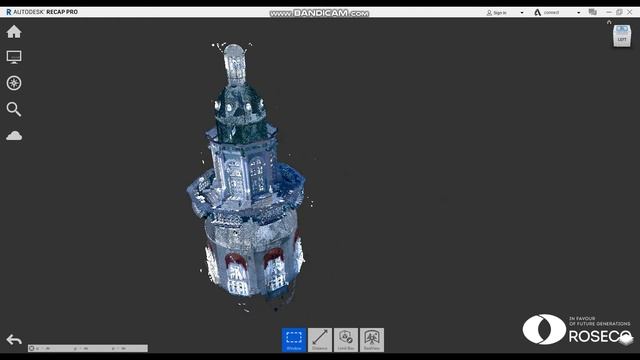Viewport: 640px width, 360px height.
Task: Activate the Limit Box tool
Action: 346,340
